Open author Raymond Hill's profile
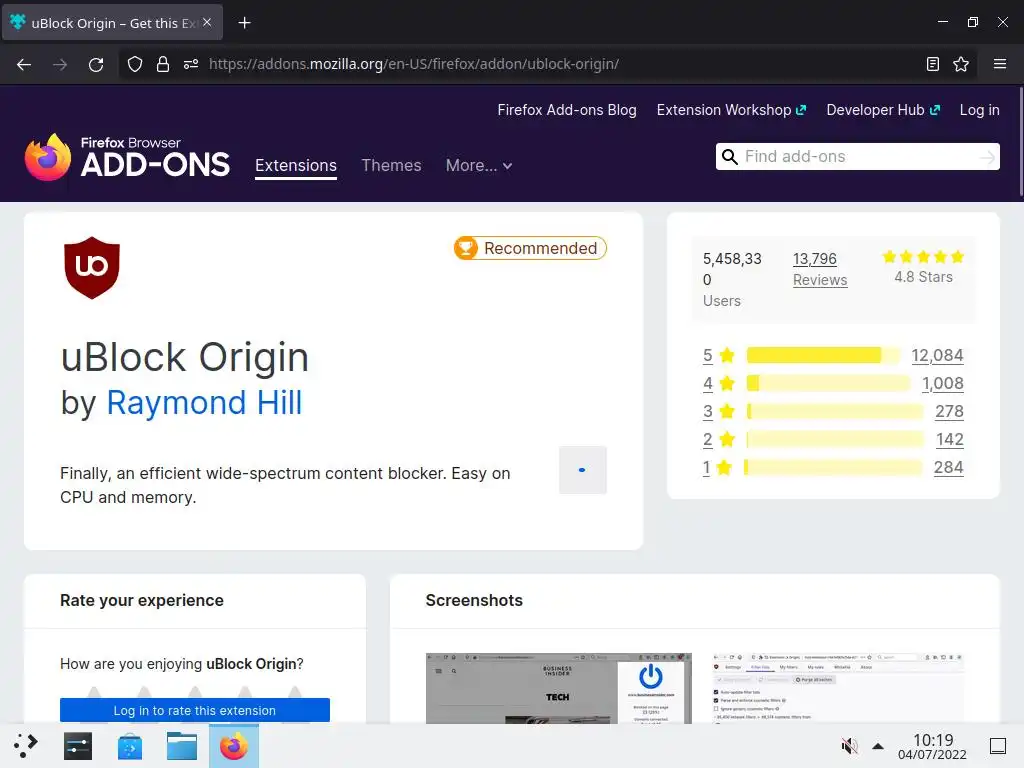Viewport: 1024px width, 768px height. click(x=204, y=402)
